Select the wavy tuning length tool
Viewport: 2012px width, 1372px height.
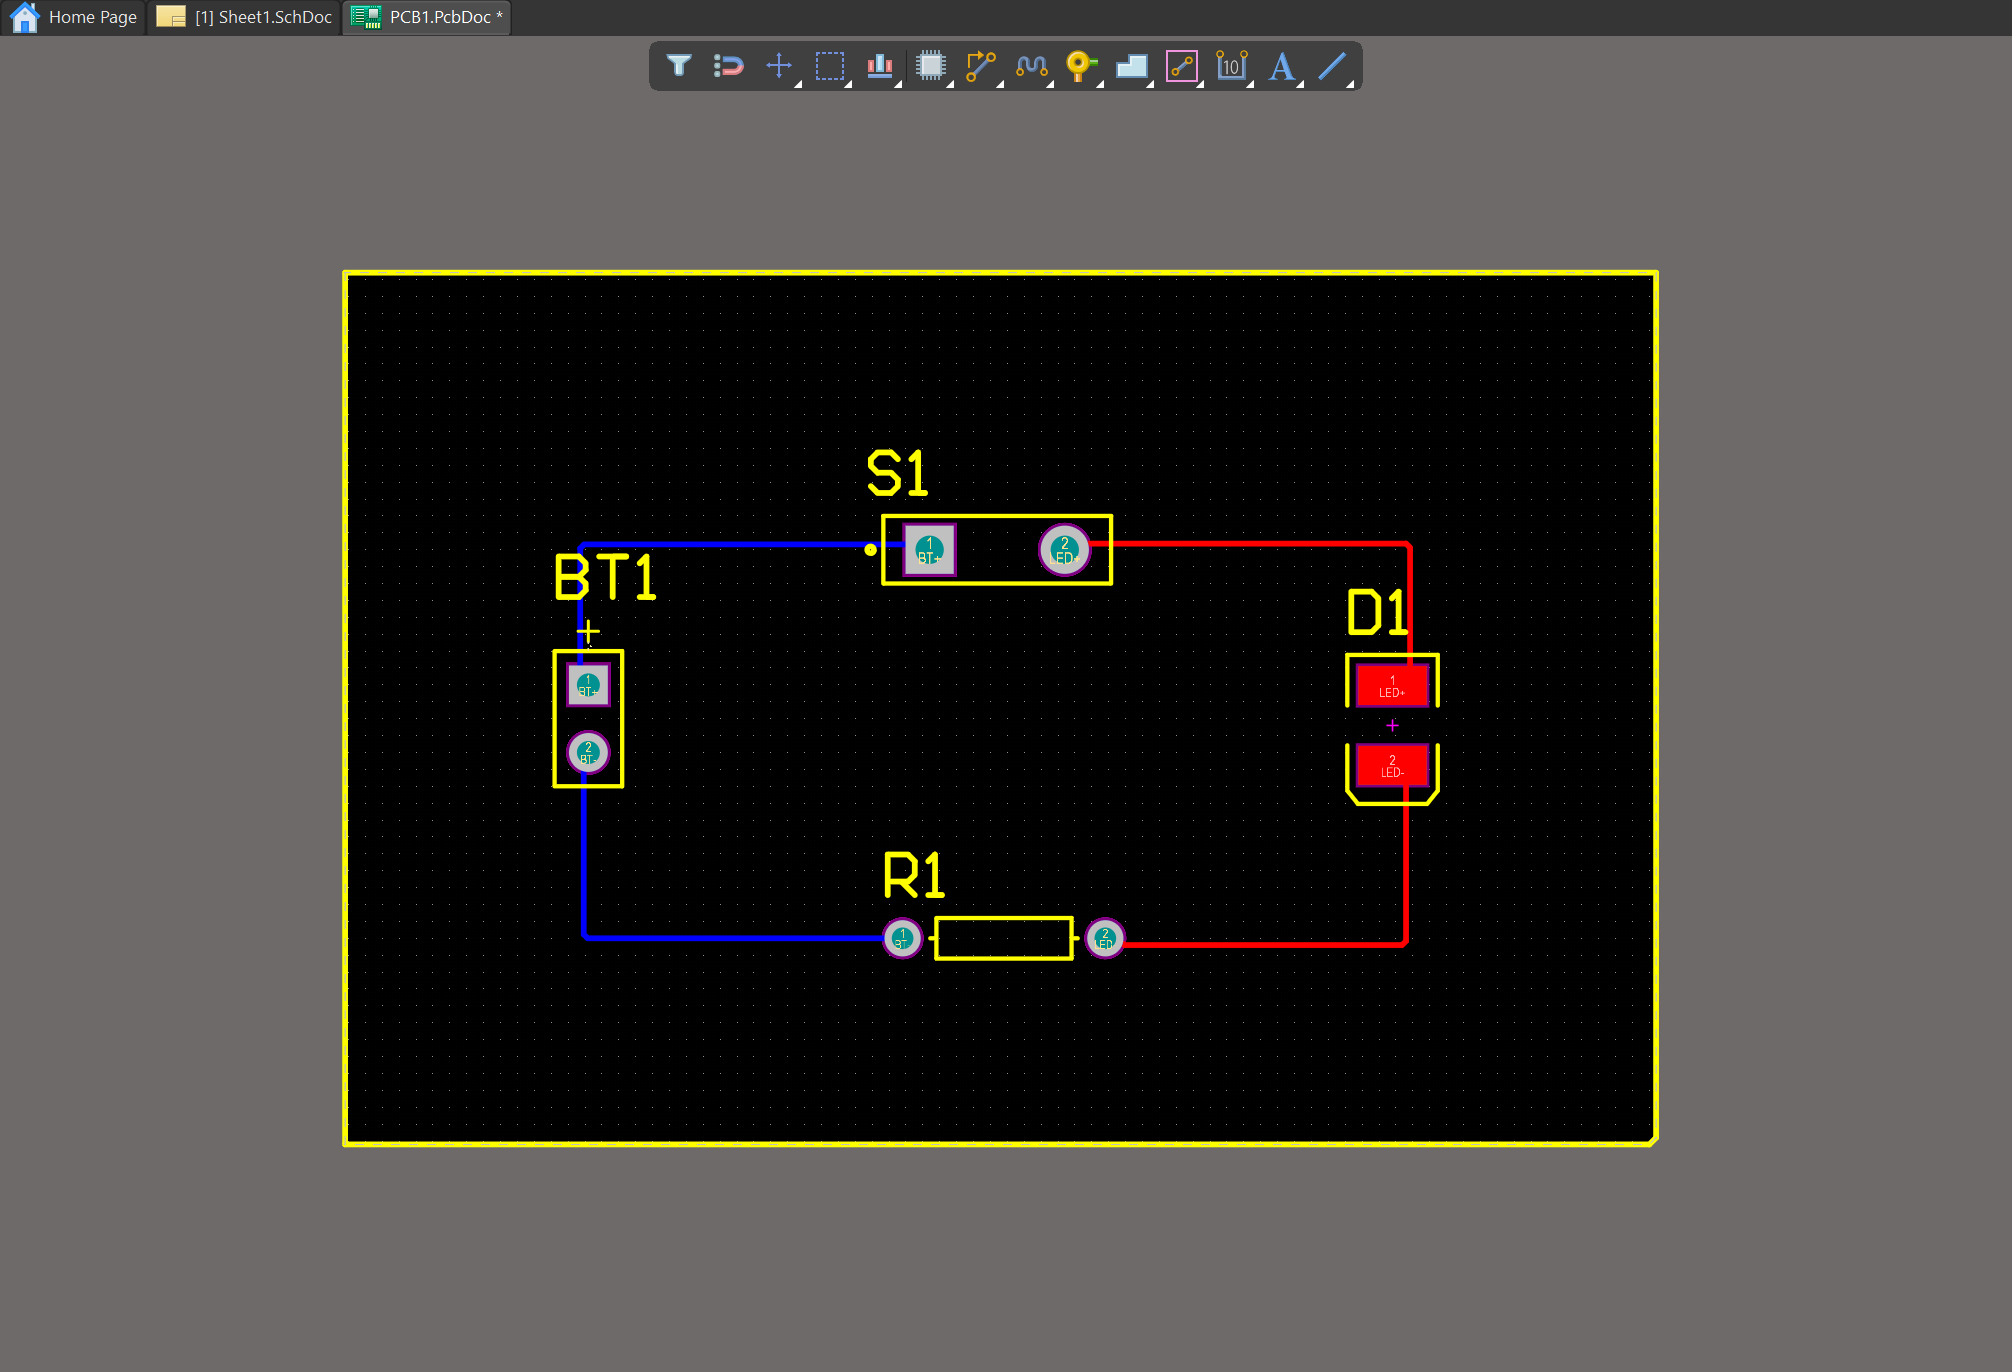click(1031, 66)
